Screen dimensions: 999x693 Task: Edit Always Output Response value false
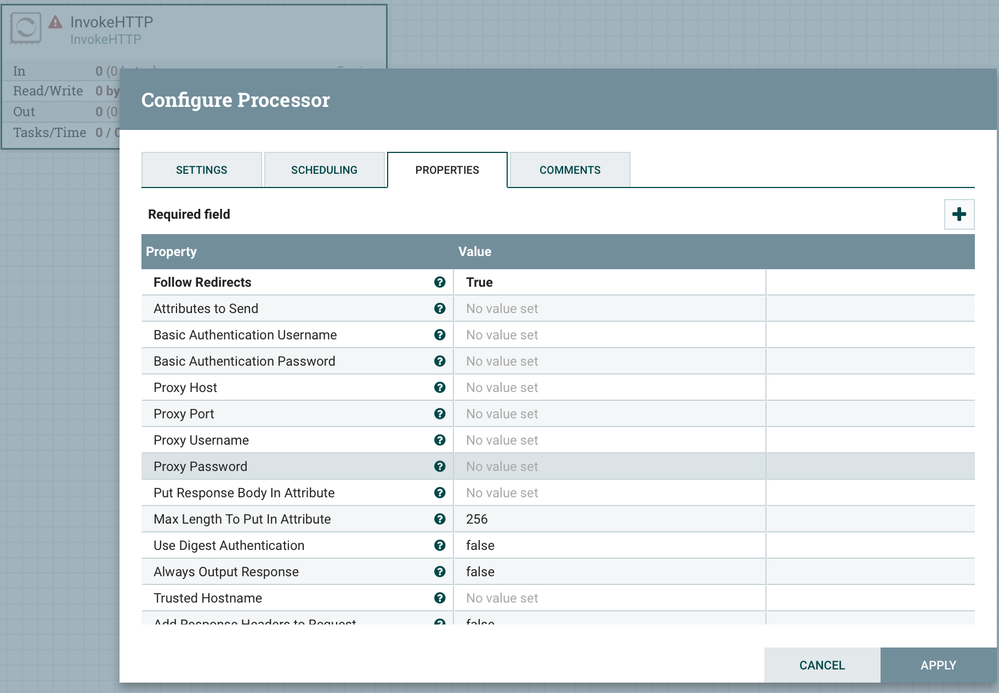click(610, 572)
